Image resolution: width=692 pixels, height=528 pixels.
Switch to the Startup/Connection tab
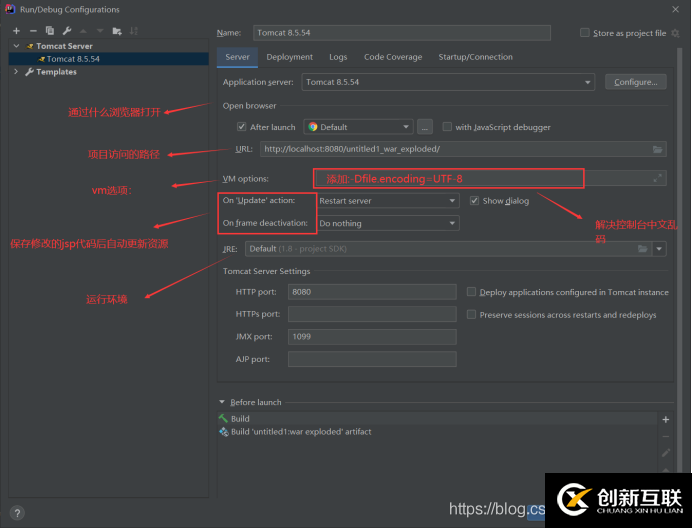475,57
